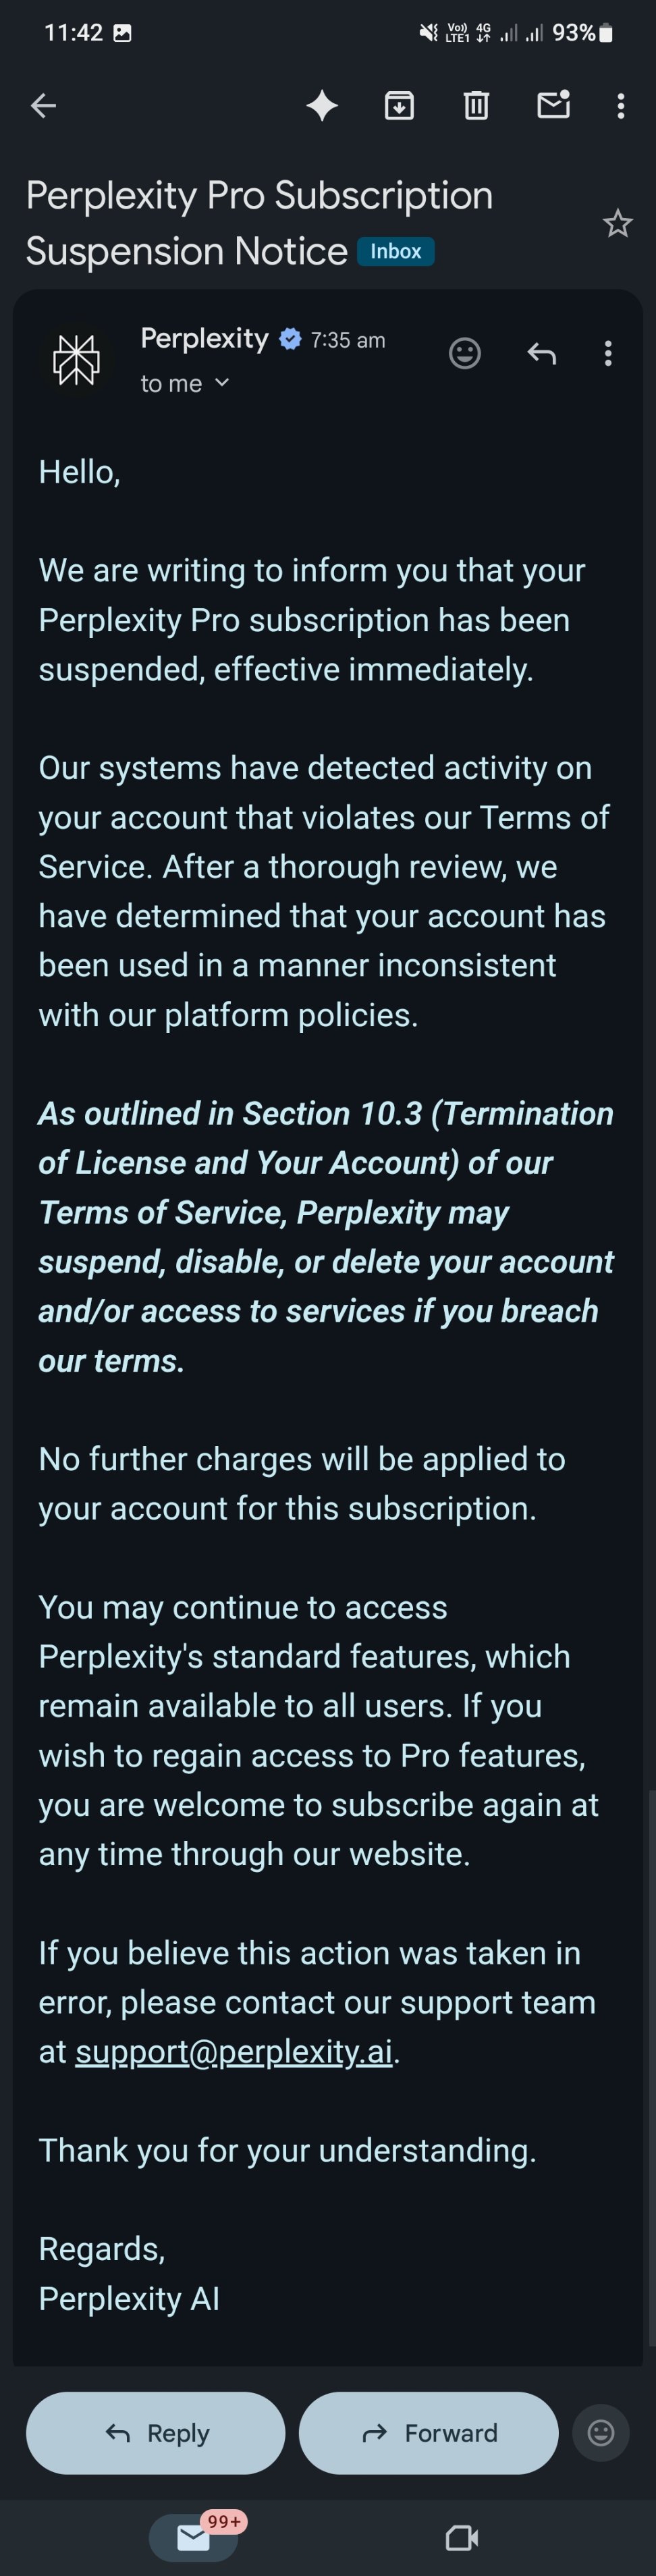Tap the emoji button beside Forward
656x2576 pixels.
(x=600, y=2432)
